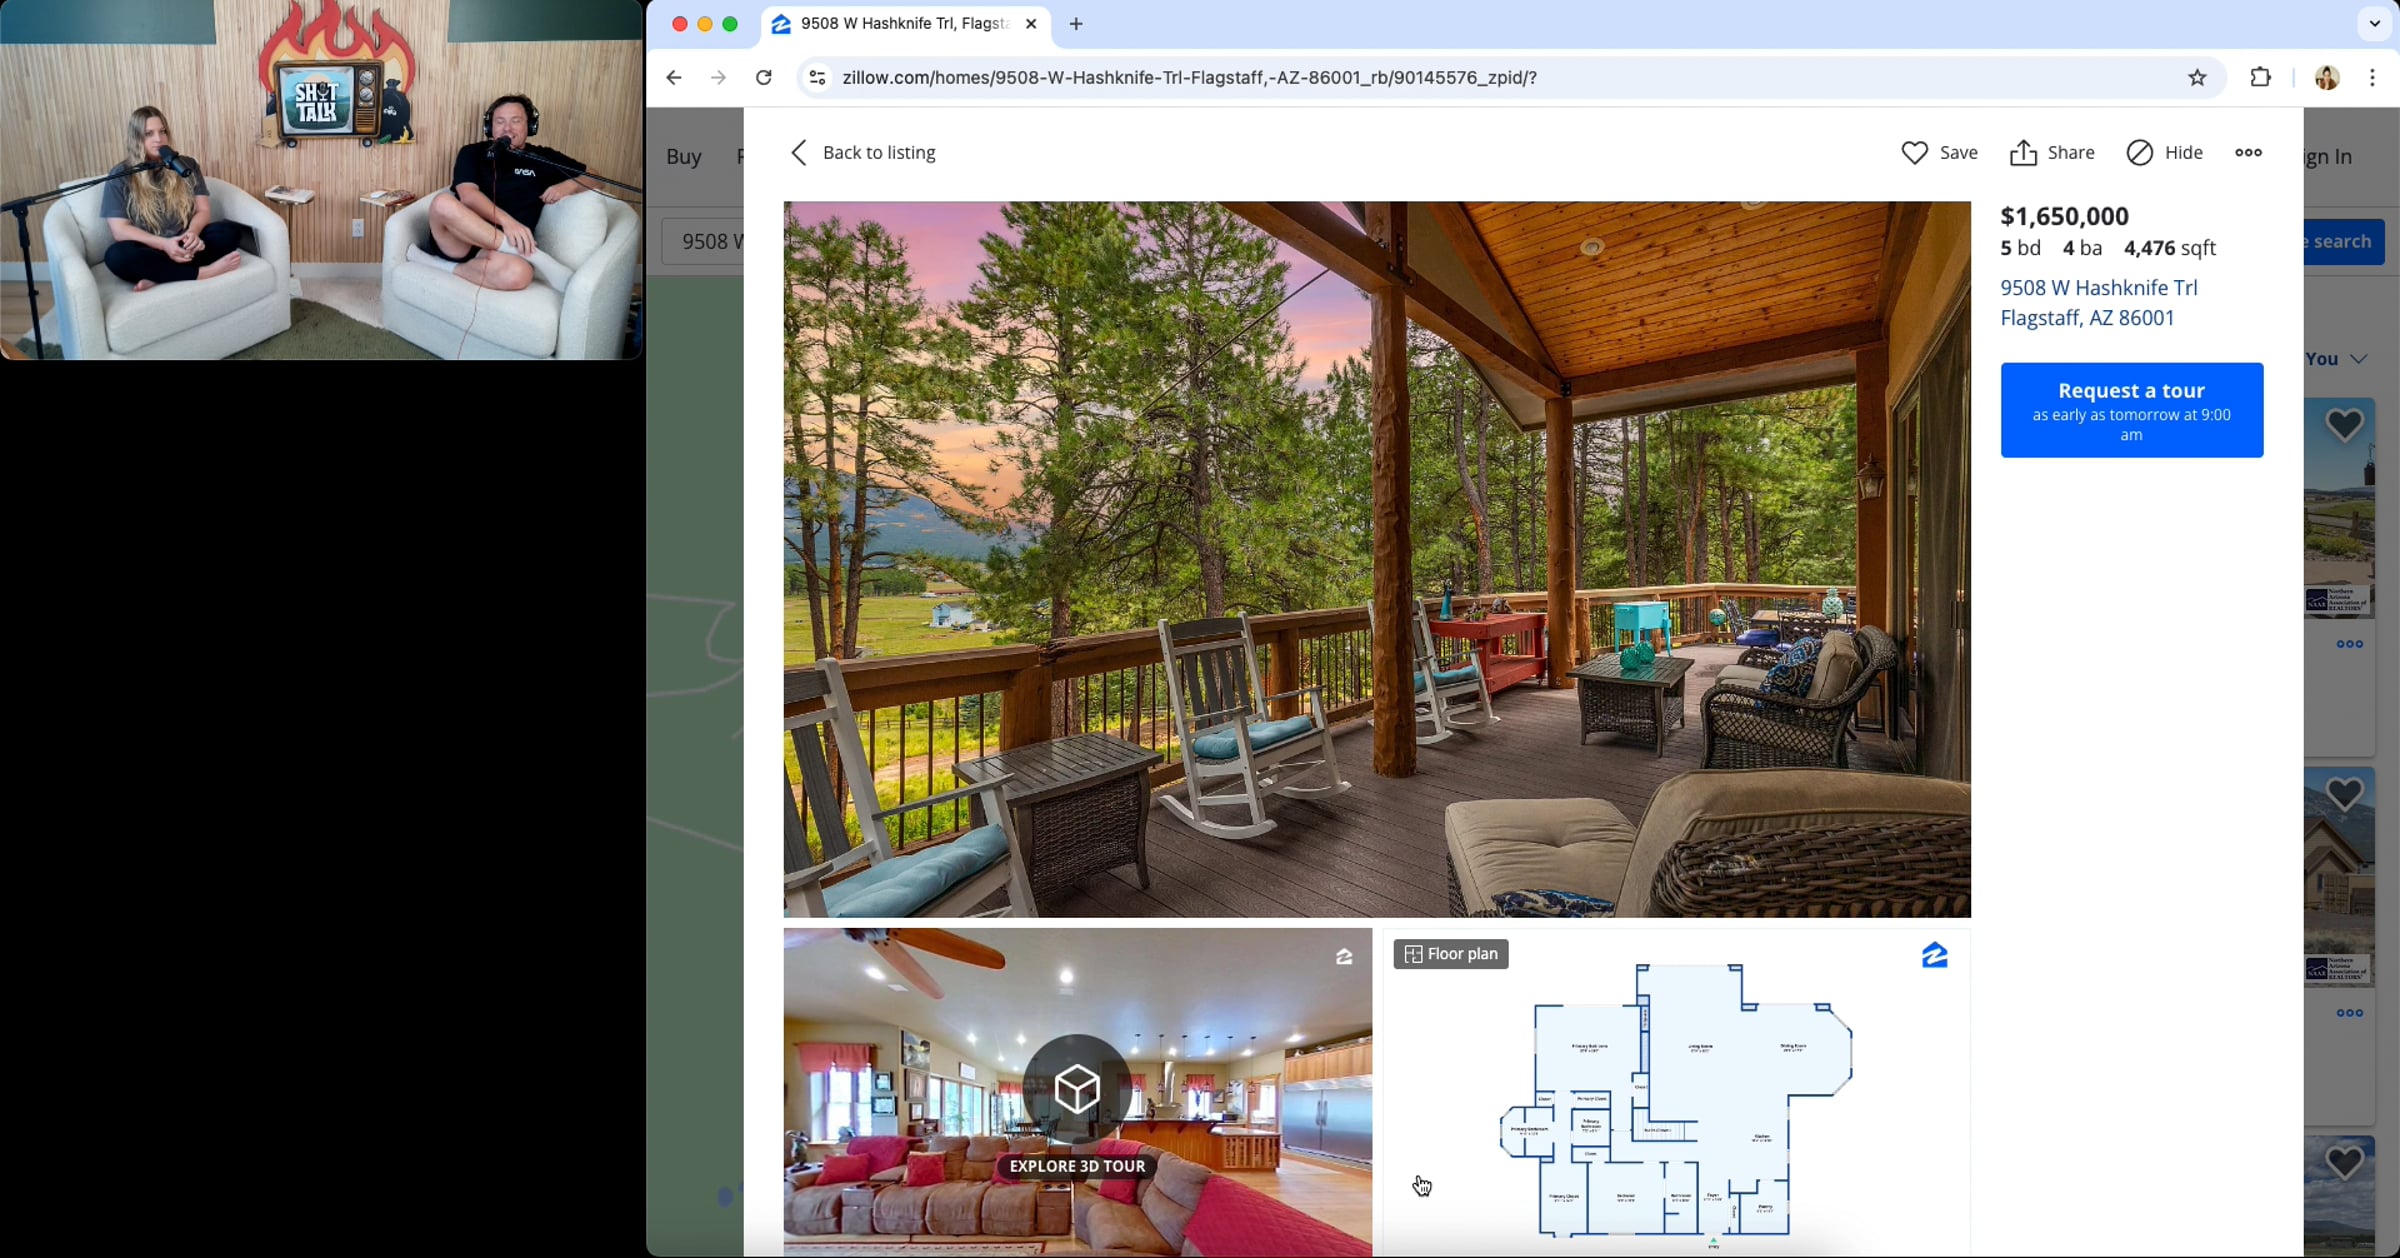Reload the page with refresh icon
Image resolution: width=2400 pixels, height=1258 pixels.
coord(764,77)
